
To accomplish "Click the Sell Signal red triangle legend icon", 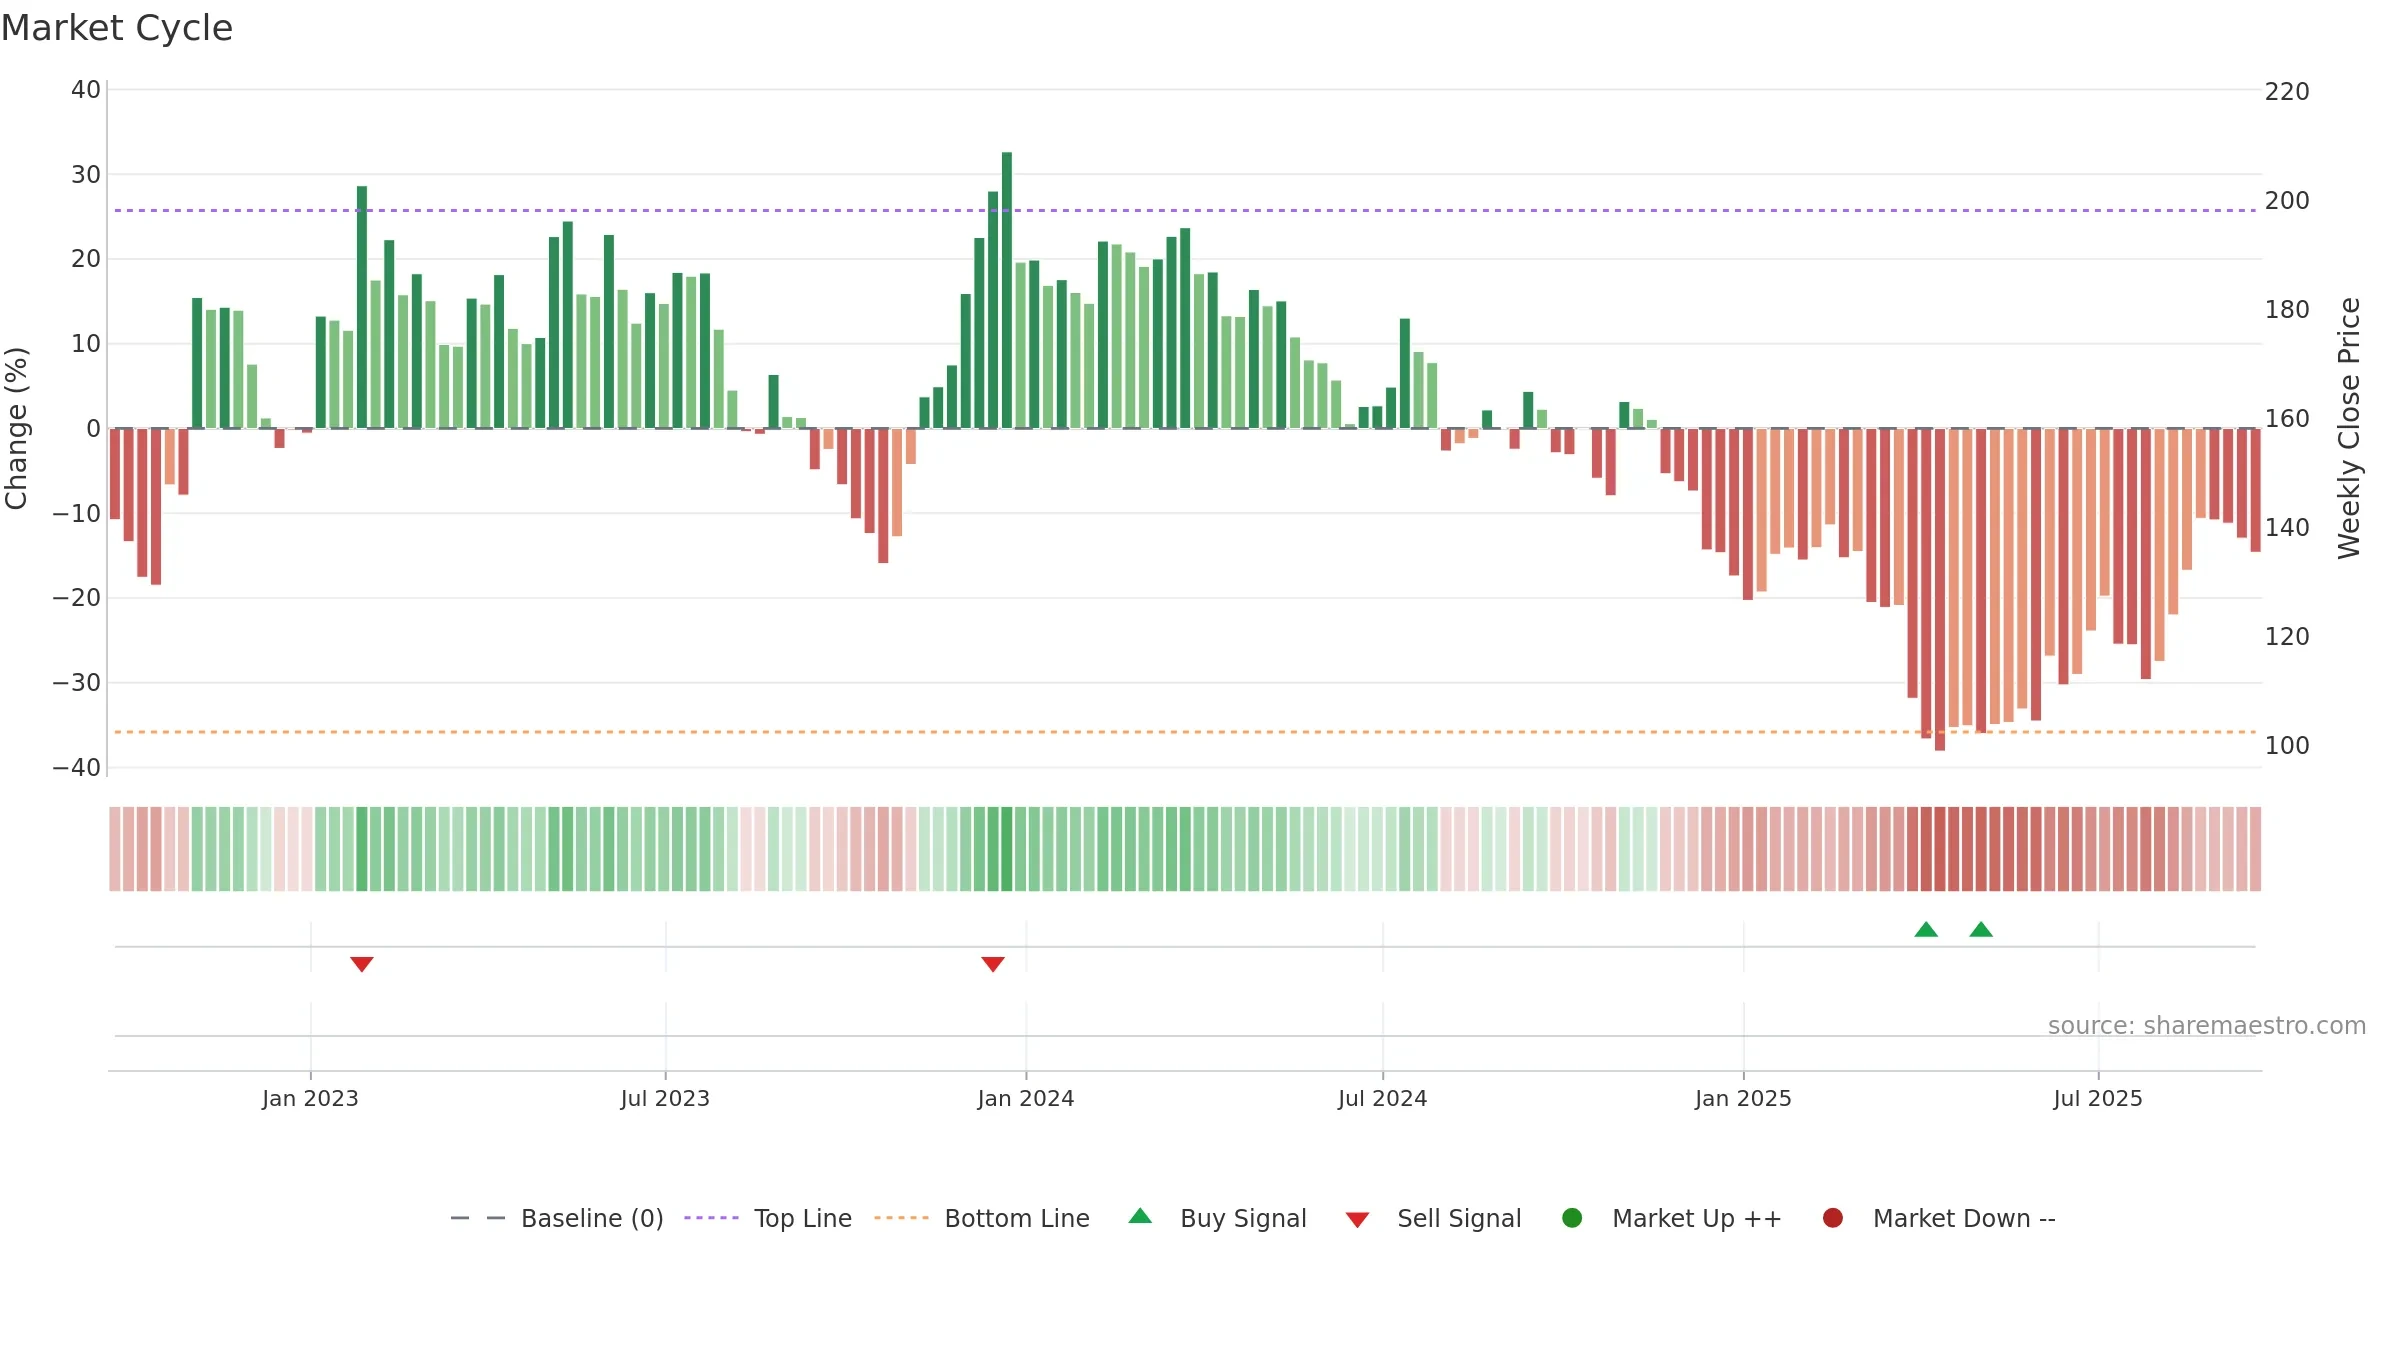I will pos(1357,1220).
